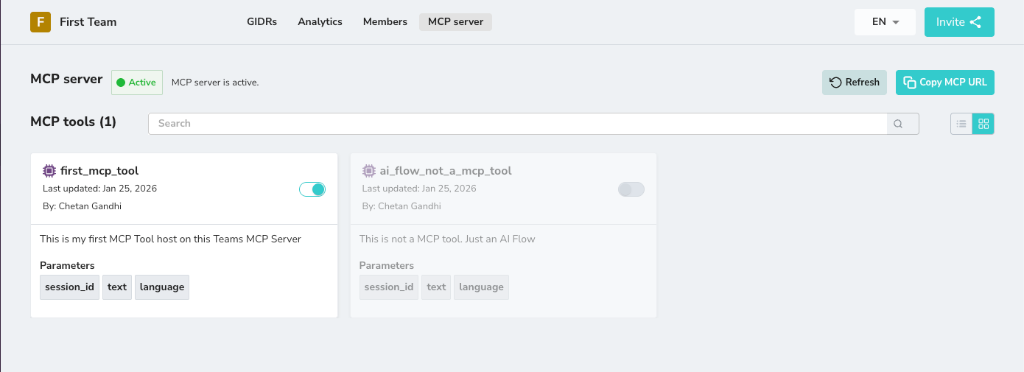1024x372 pixels.
Task: Refresh the MCP server status
Action: [854, 82]
